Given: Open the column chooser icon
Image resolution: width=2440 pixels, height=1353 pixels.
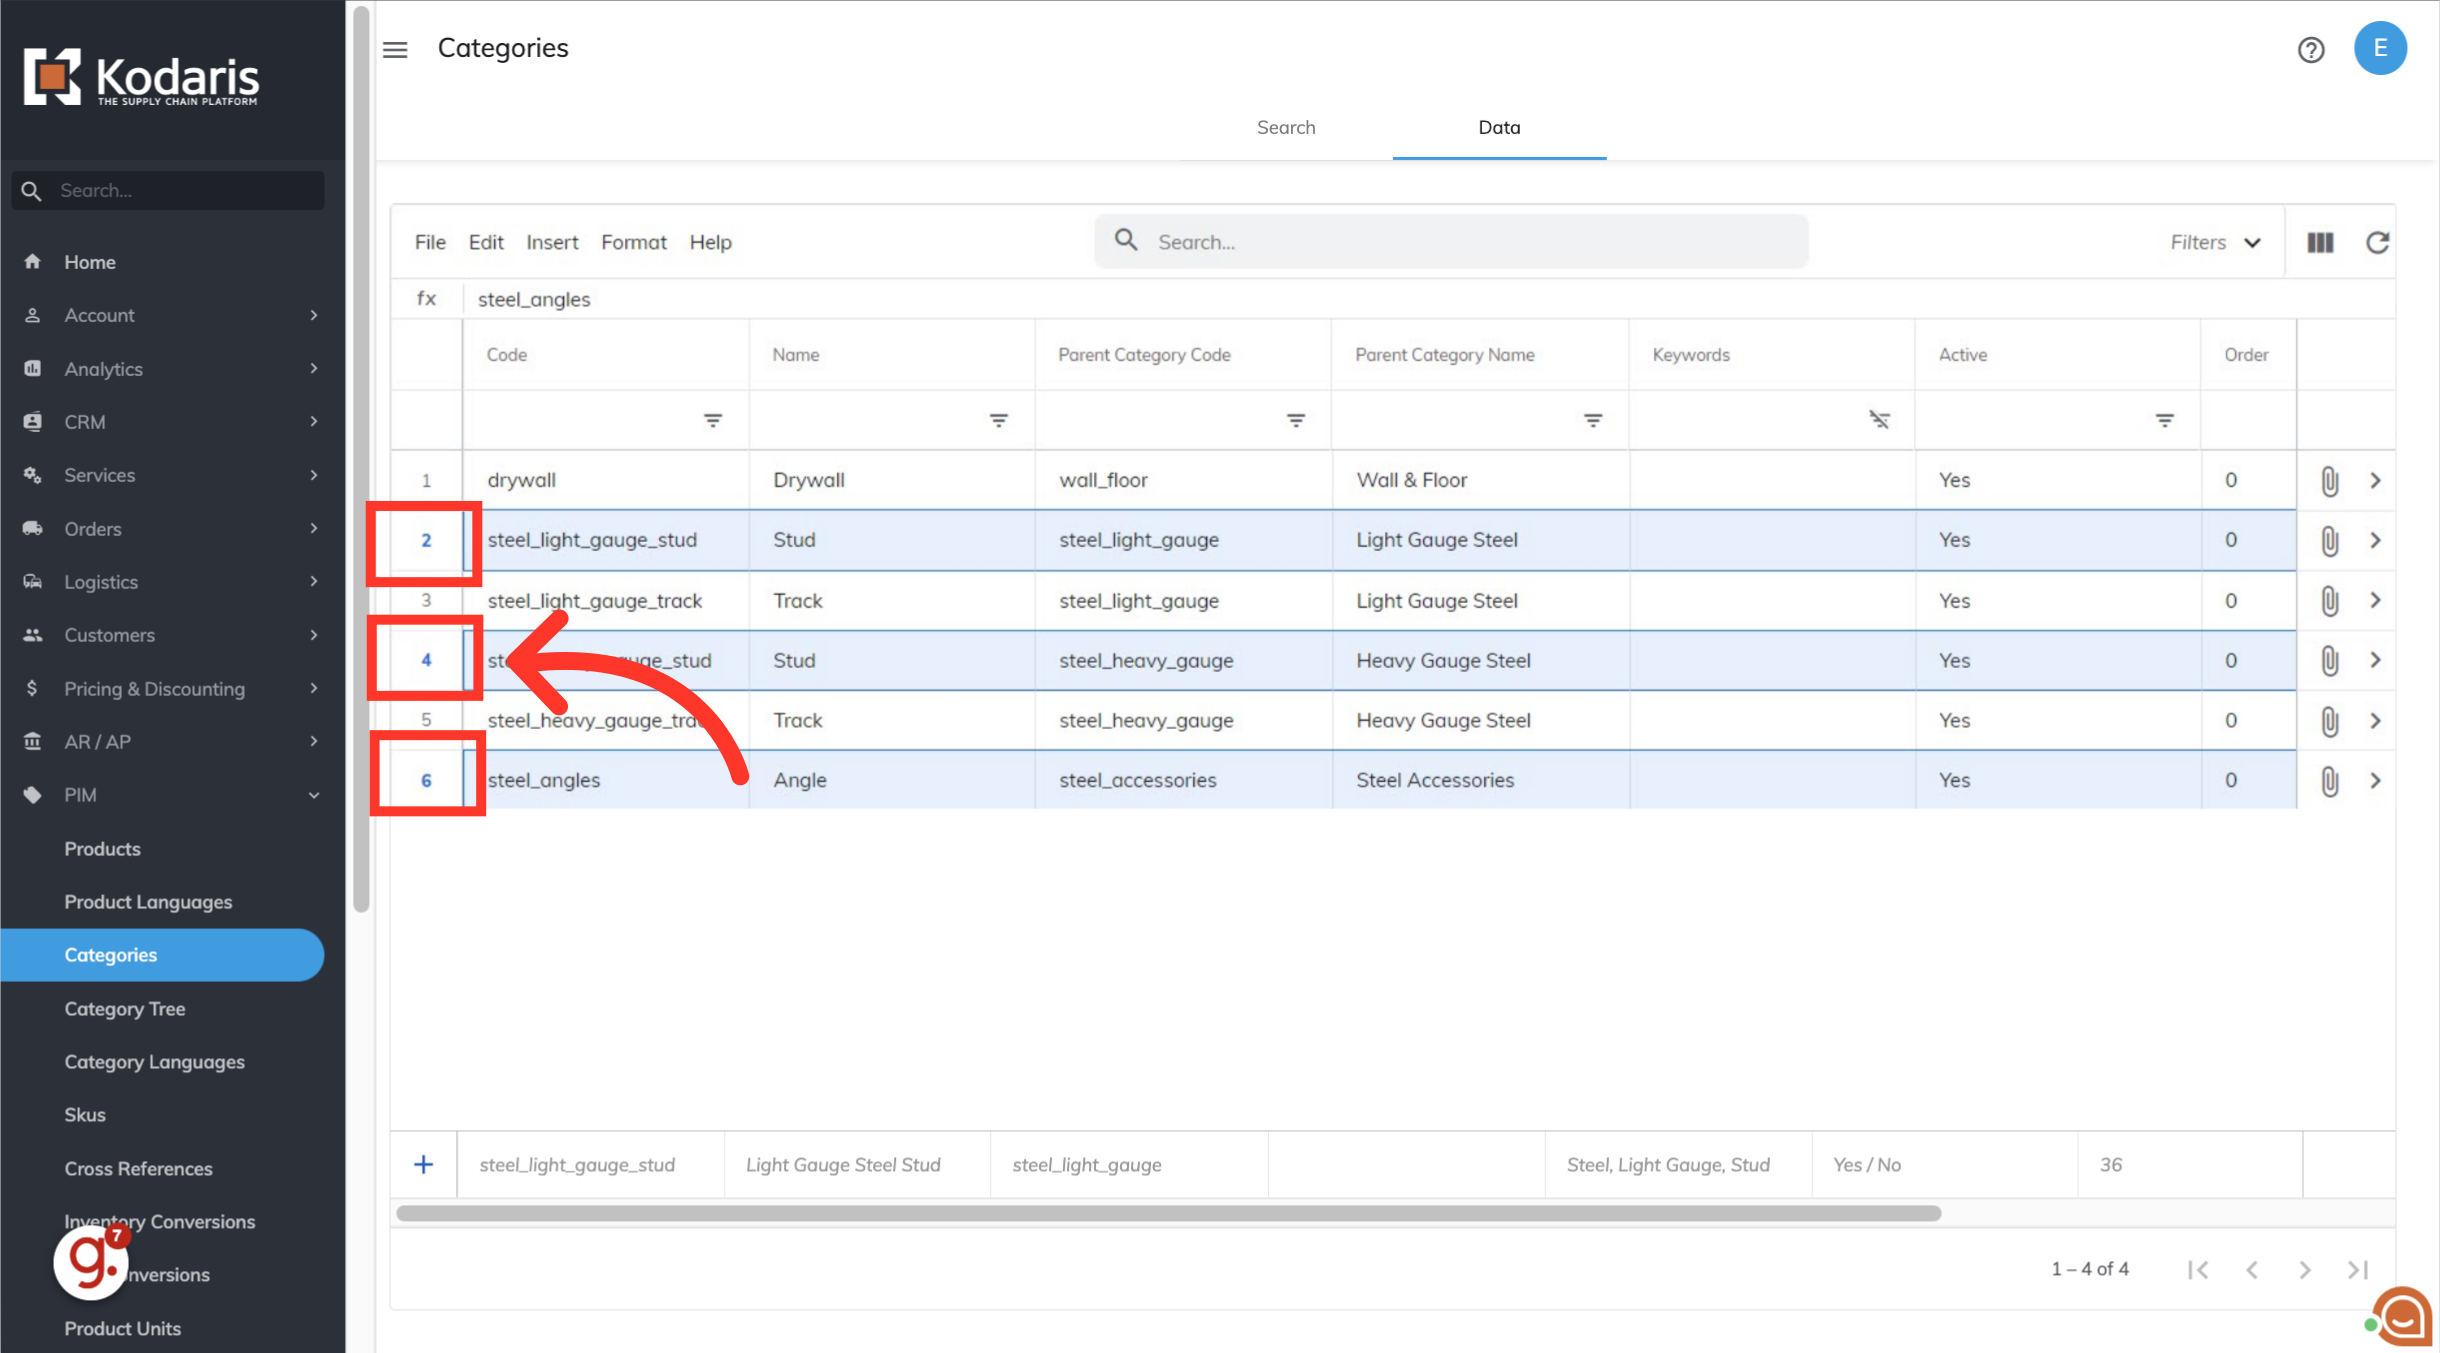Looking at the screenshot, I should click(x=2320, y=242).
